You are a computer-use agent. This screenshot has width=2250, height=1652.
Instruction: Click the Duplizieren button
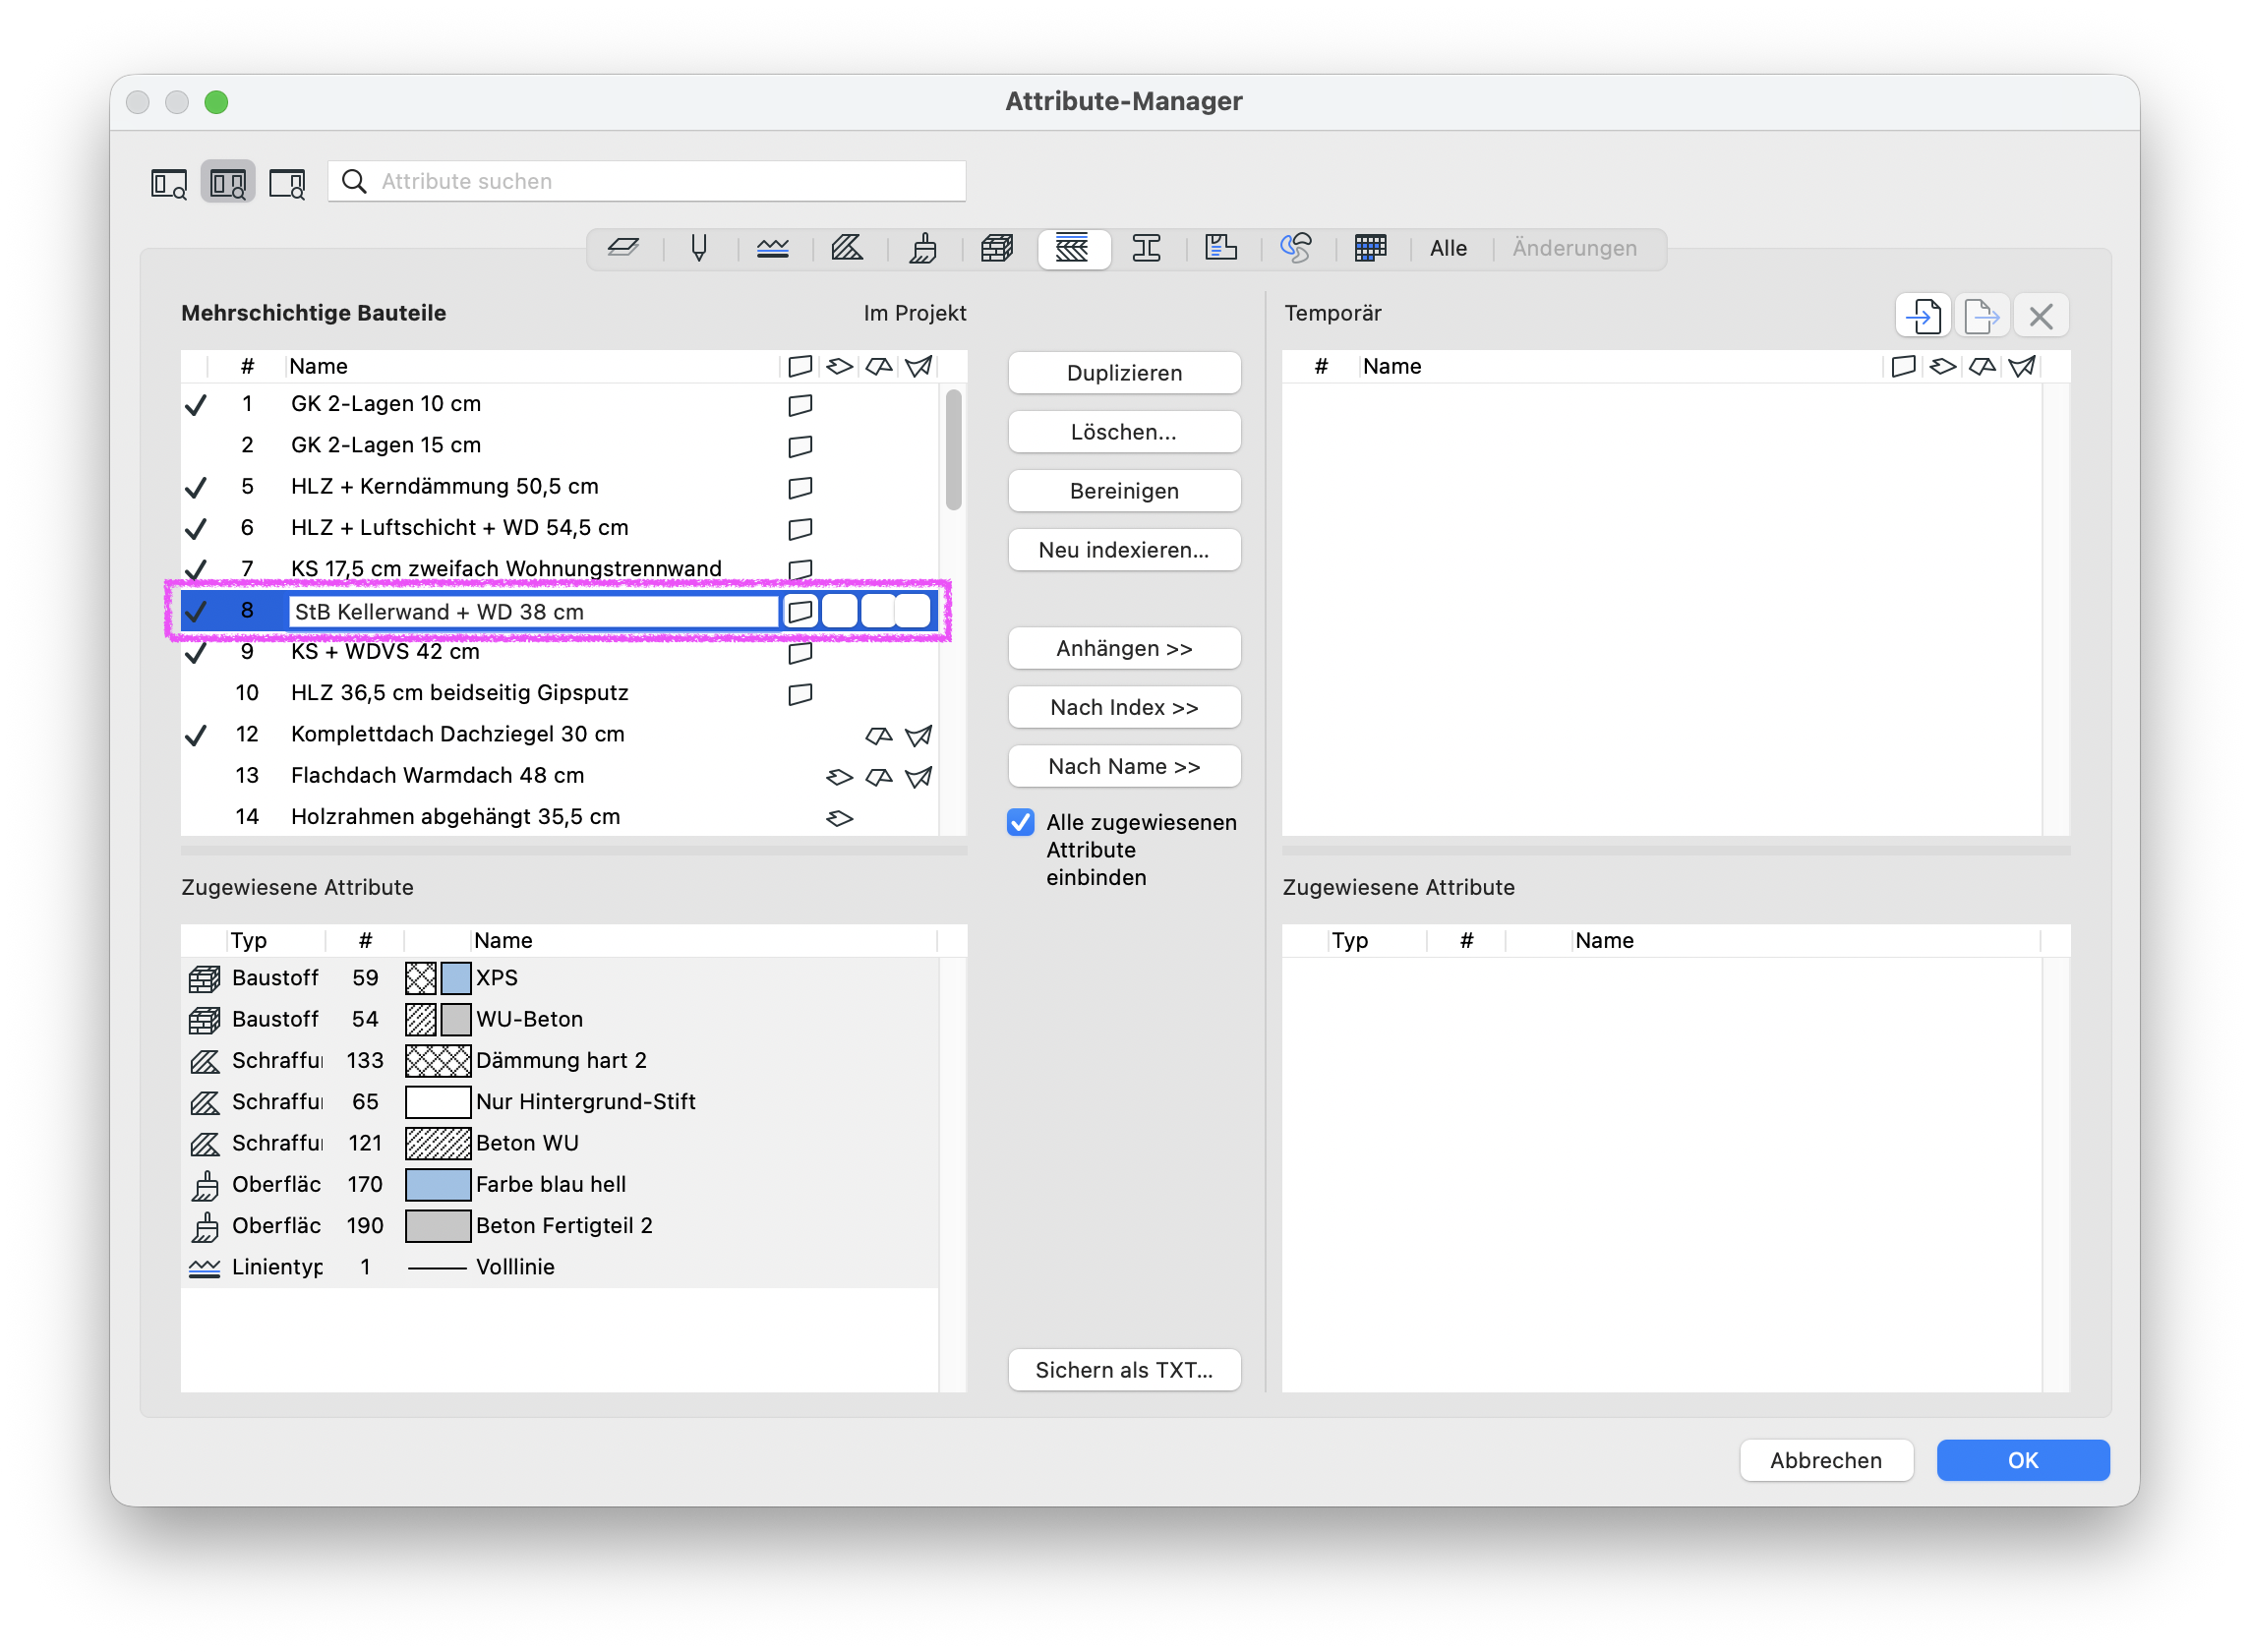(1124, 373)
